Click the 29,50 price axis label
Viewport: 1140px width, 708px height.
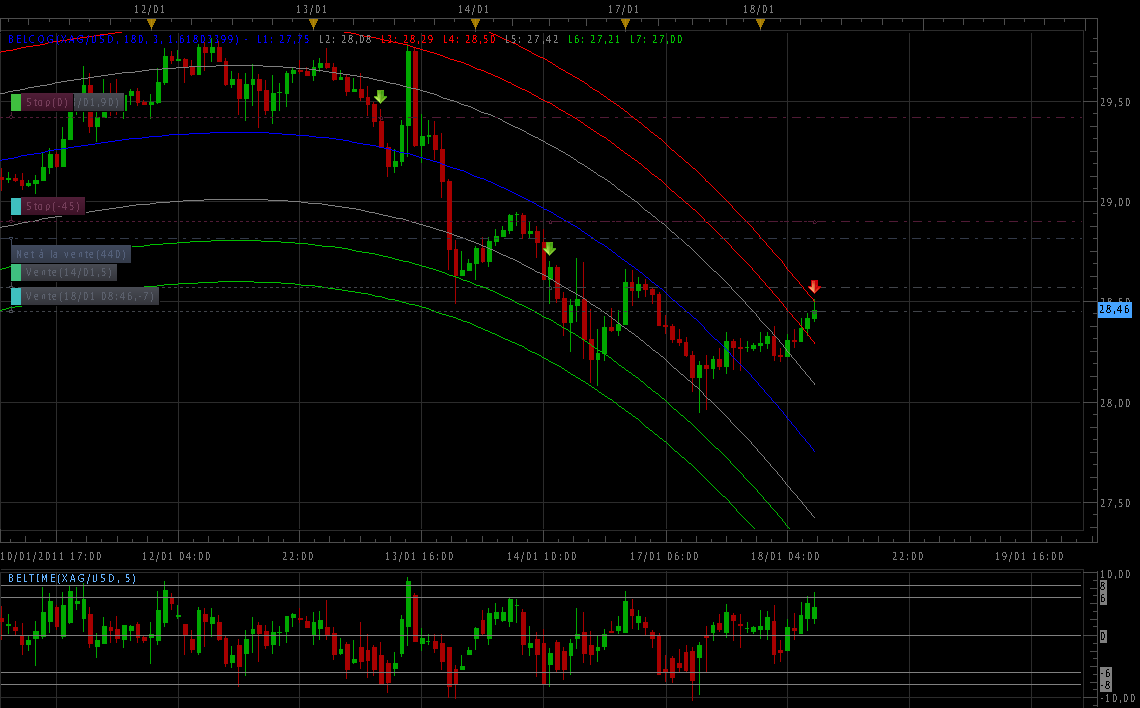click(x=1115, y=103)
